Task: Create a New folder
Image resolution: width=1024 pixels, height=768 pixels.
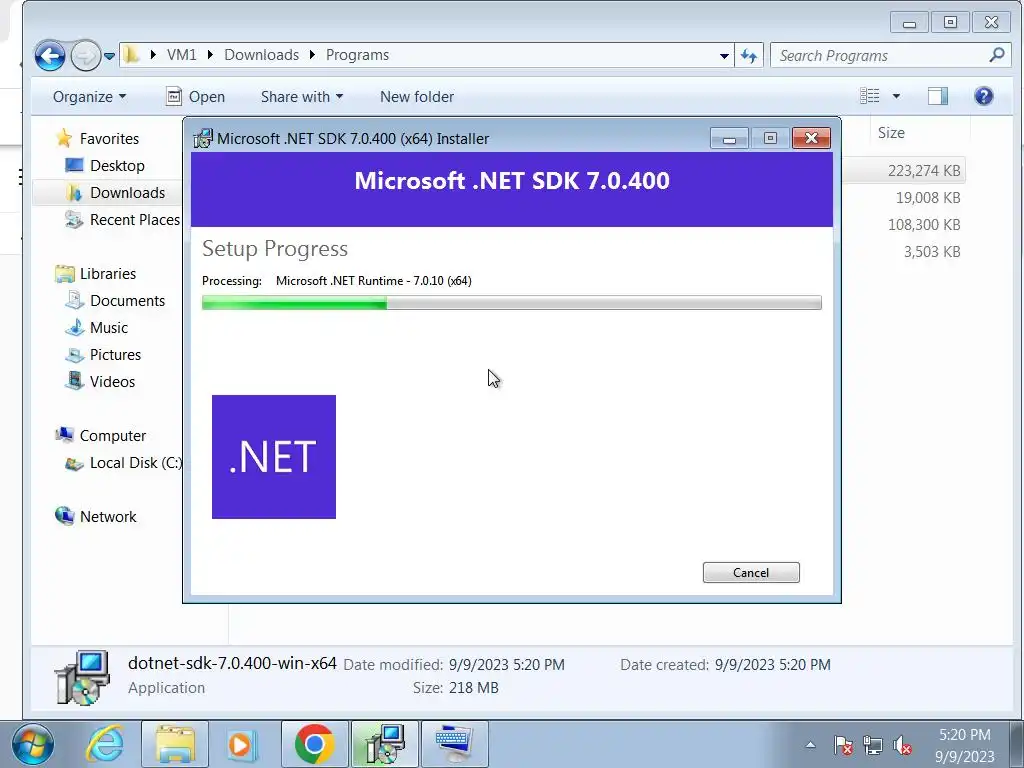Action: pos(417,97)
